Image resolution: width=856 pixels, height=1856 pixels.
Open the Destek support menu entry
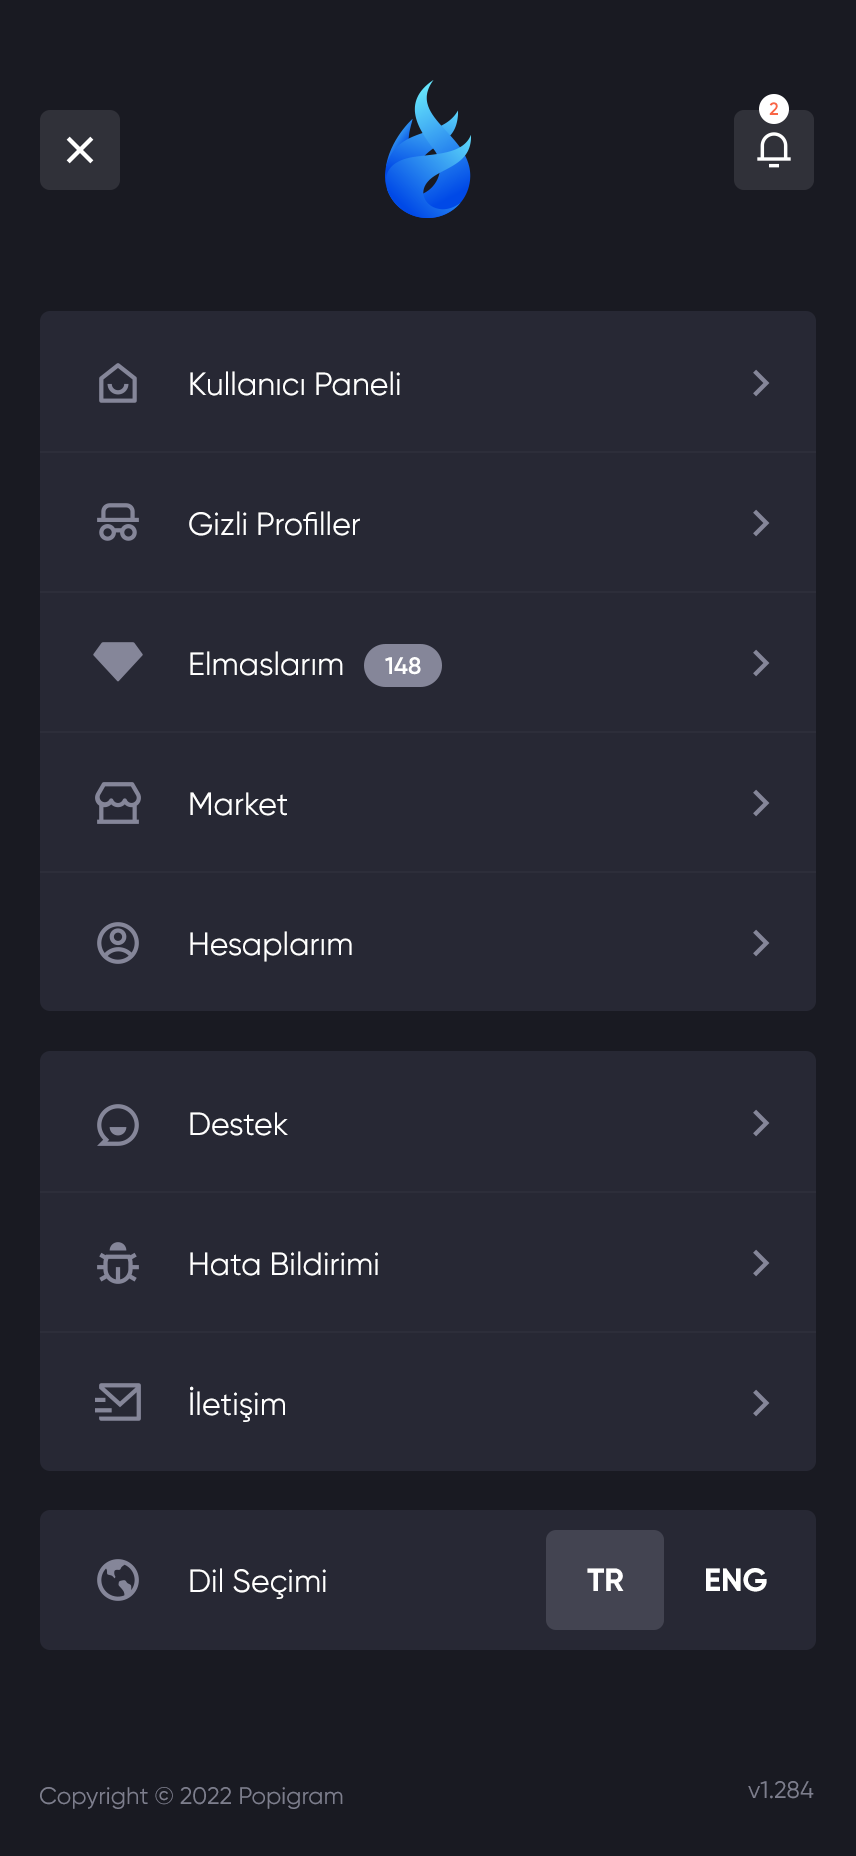pyautogui.click(x=238, y=1124)
